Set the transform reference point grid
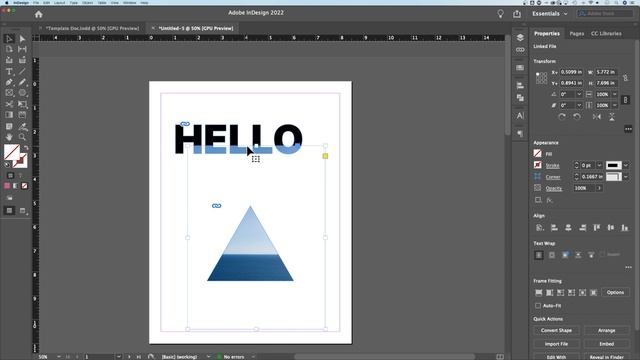The height and width of the screenshot is (360, 640). (541, 78)
